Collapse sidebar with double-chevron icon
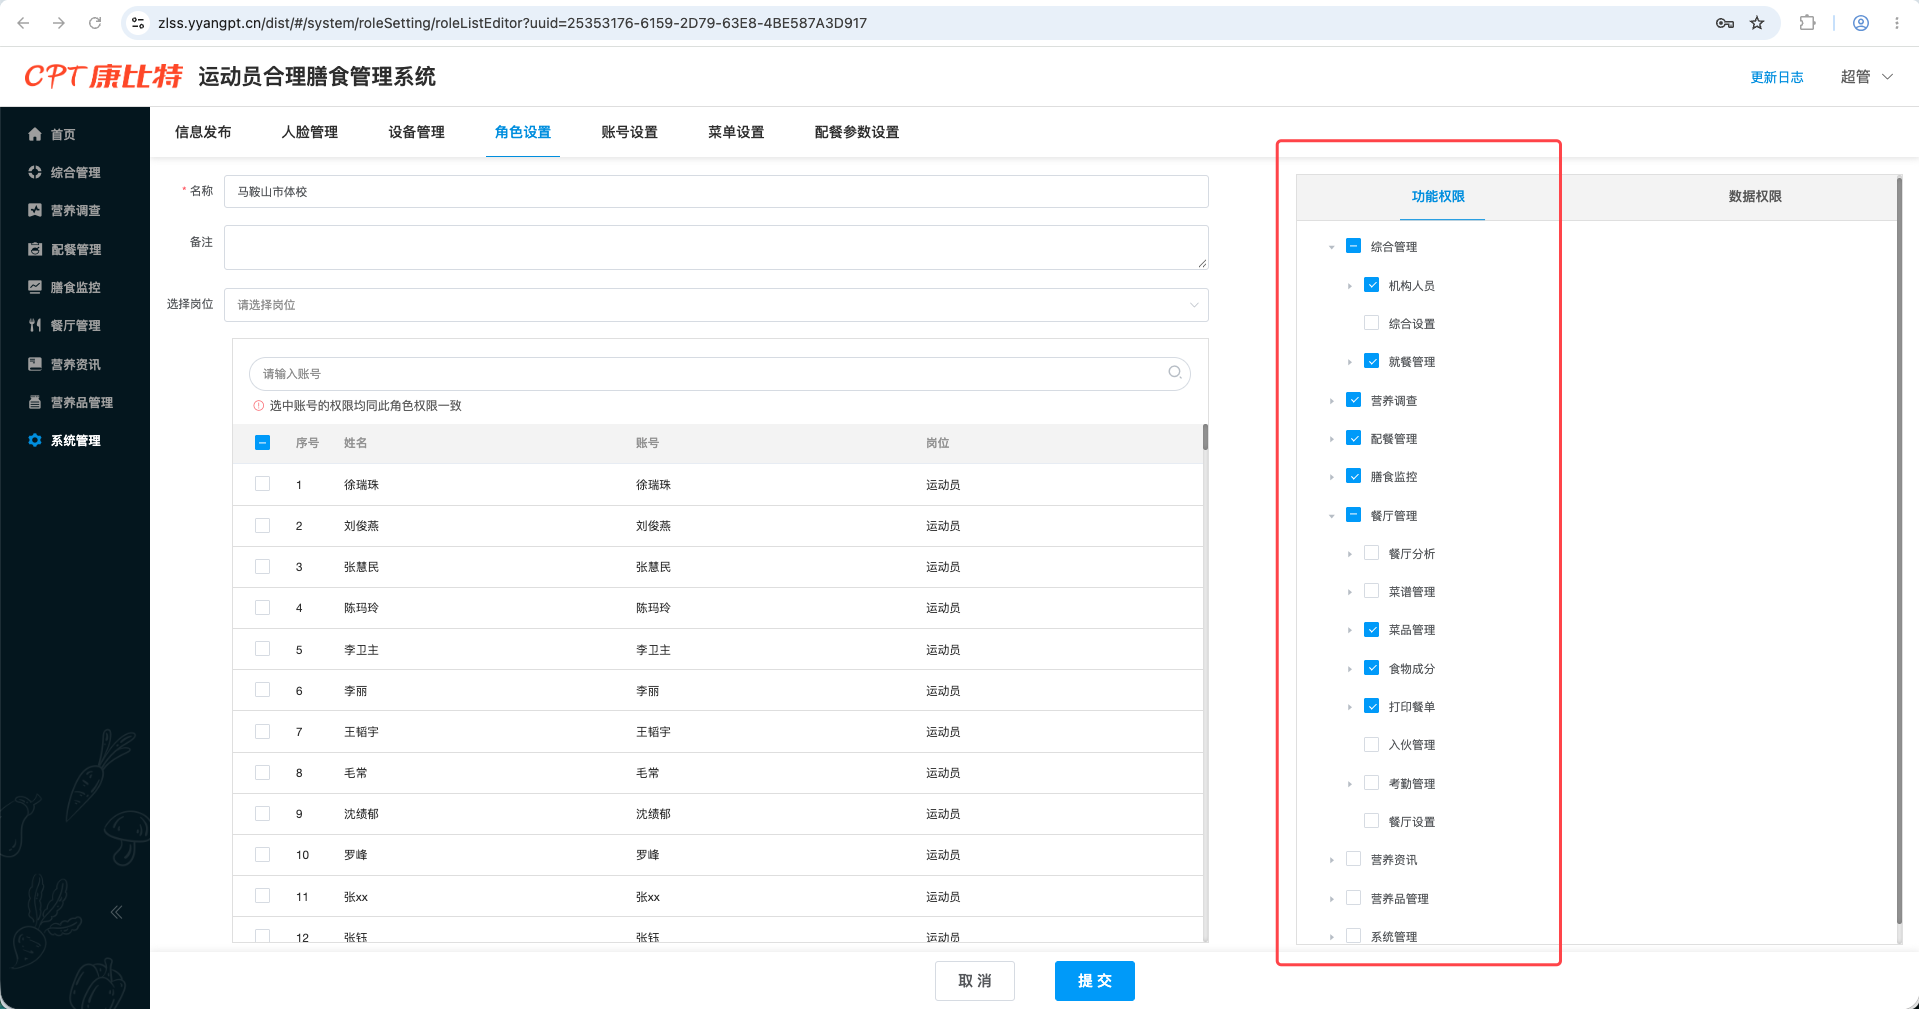The height and width of the screenshot is (1009, 1919). 116,912
